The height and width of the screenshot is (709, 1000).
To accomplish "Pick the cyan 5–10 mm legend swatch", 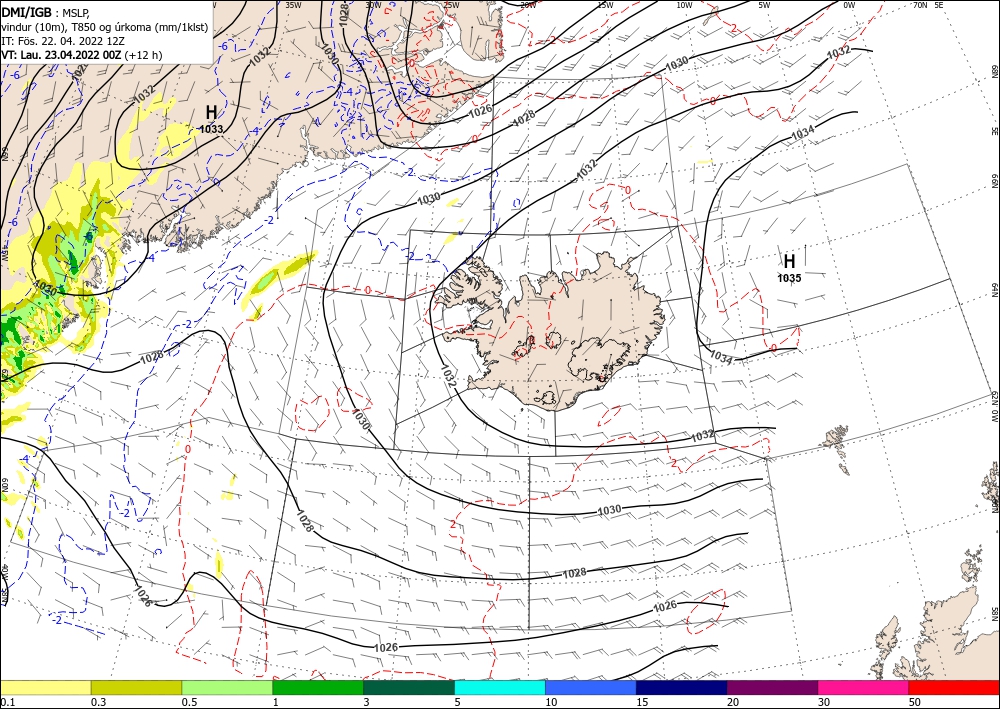I will pos(500,687).
